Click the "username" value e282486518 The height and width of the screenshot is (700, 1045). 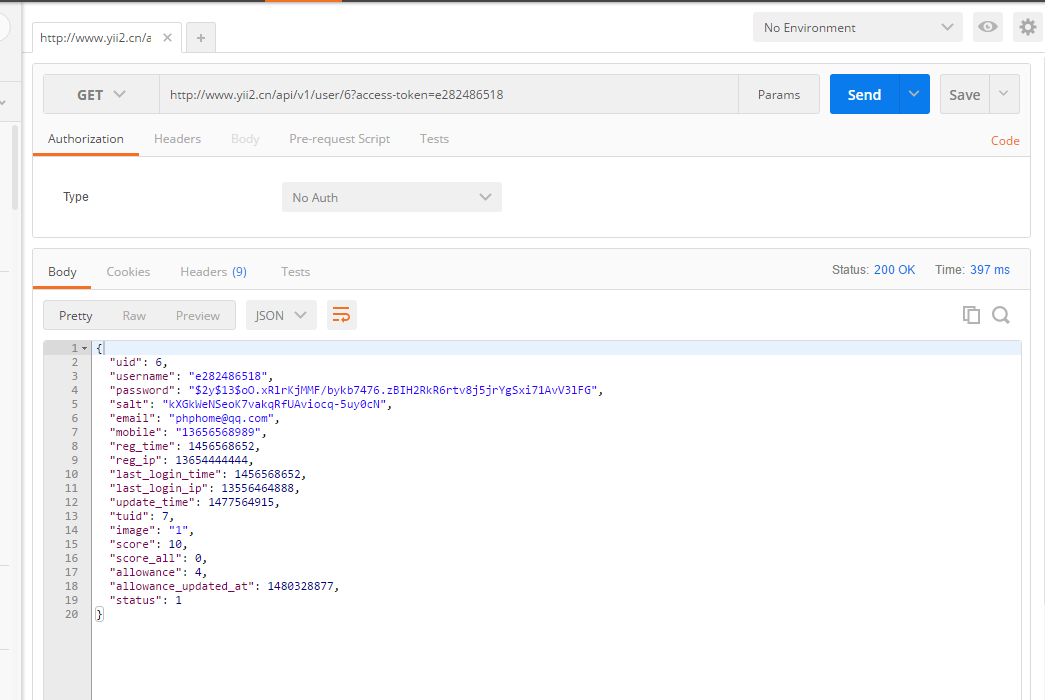coord(228,377)
